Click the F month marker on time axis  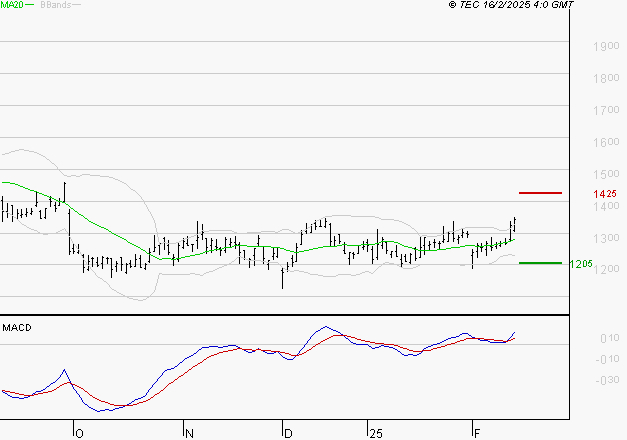click(x=477, y=434)
